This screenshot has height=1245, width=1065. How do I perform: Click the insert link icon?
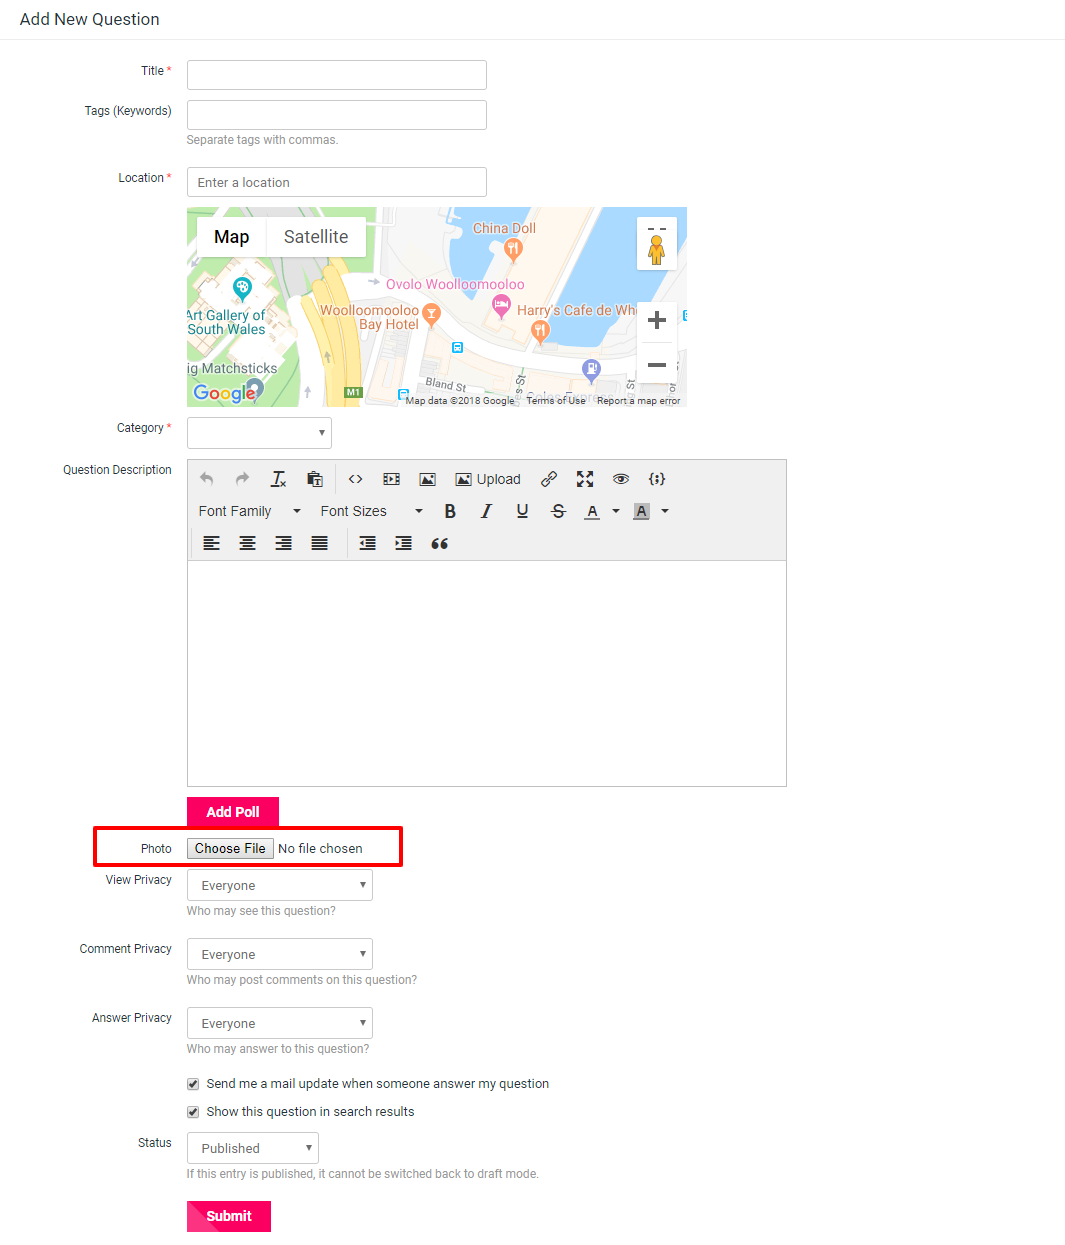[549, 479]
